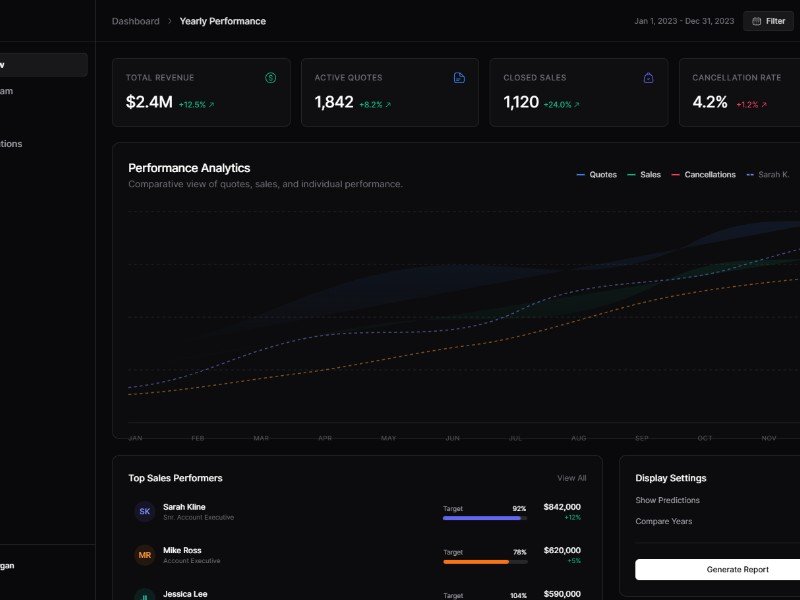The image size is (800, 600).
Task: Click the bag icon in Closed Sales card
Action: [x=648, y=78]
